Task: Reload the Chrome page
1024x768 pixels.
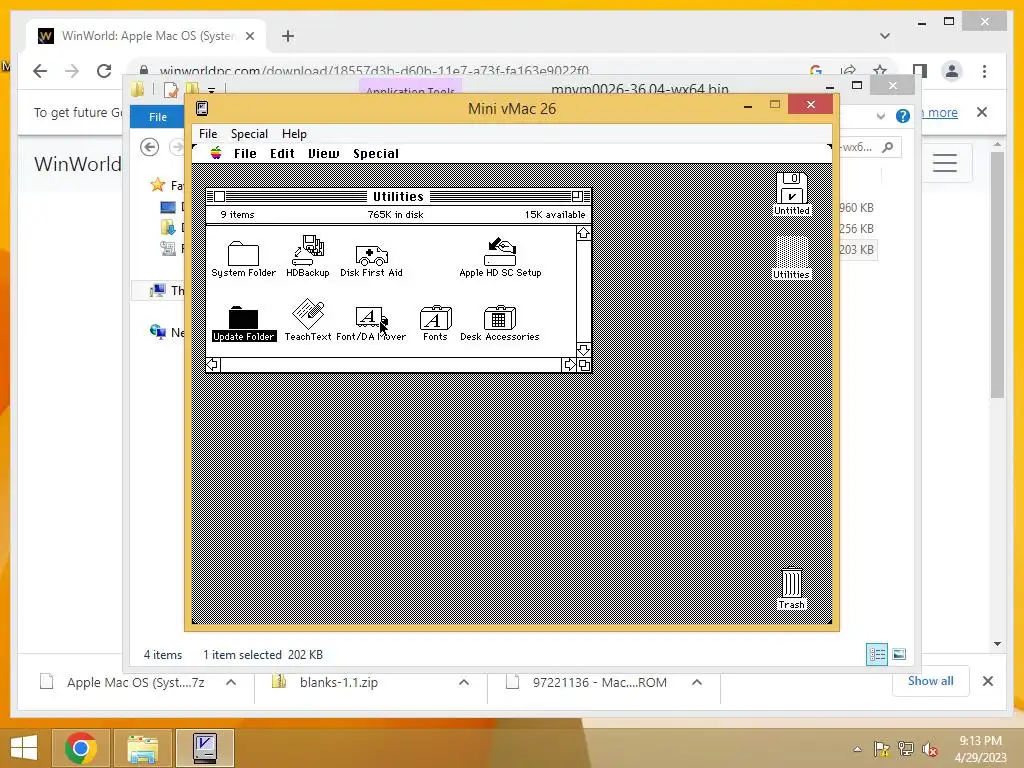Action: 104,71
